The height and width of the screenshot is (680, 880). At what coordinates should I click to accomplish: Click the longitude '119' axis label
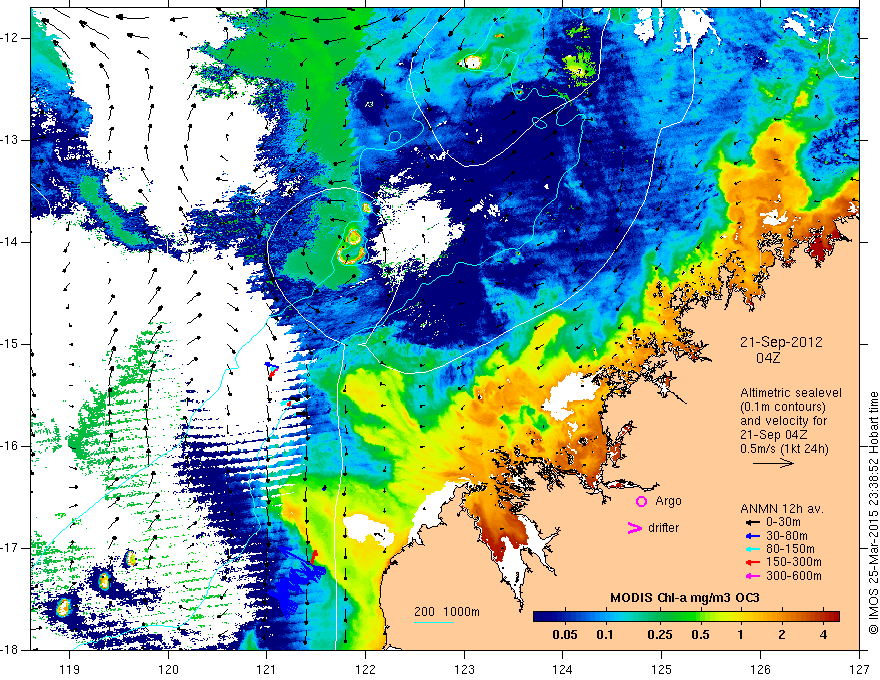coord(69,669)
